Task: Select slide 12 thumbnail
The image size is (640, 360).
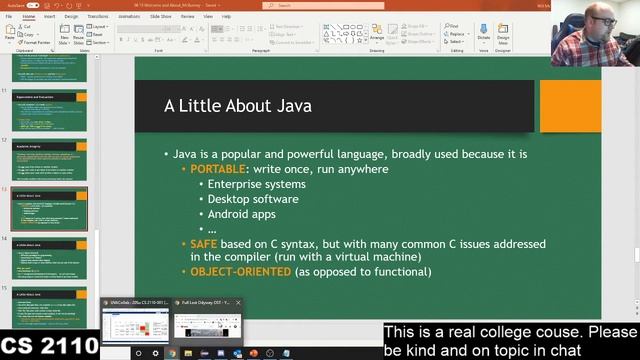Action: 49,160
